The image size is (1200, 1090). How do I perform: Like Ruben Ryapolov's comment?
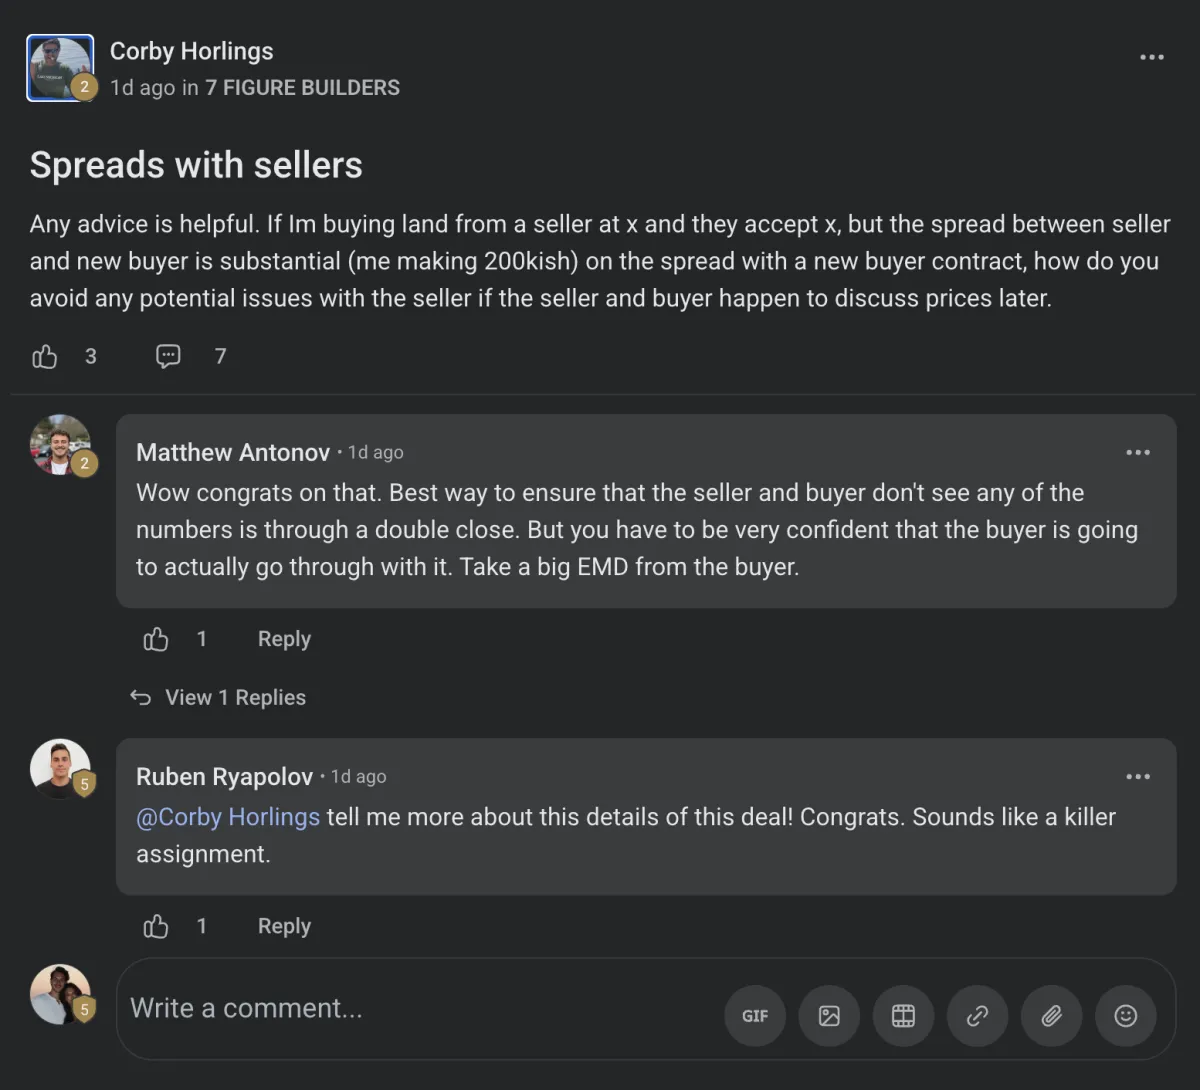coord(156,927)
